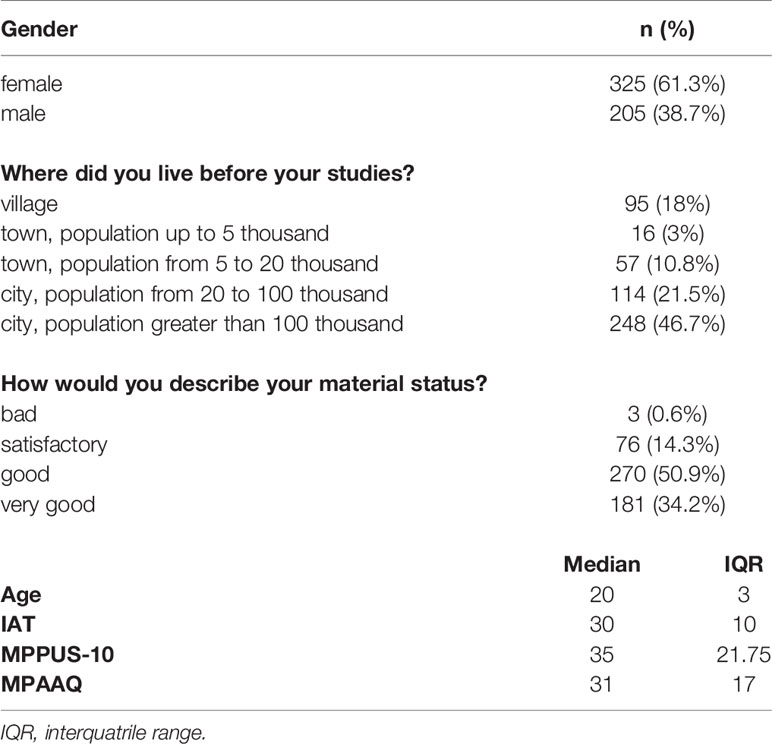Select the 270 (50.9%) value
Image resolution: width=772 pixels, height=744 pixels.
coord(667,474)
